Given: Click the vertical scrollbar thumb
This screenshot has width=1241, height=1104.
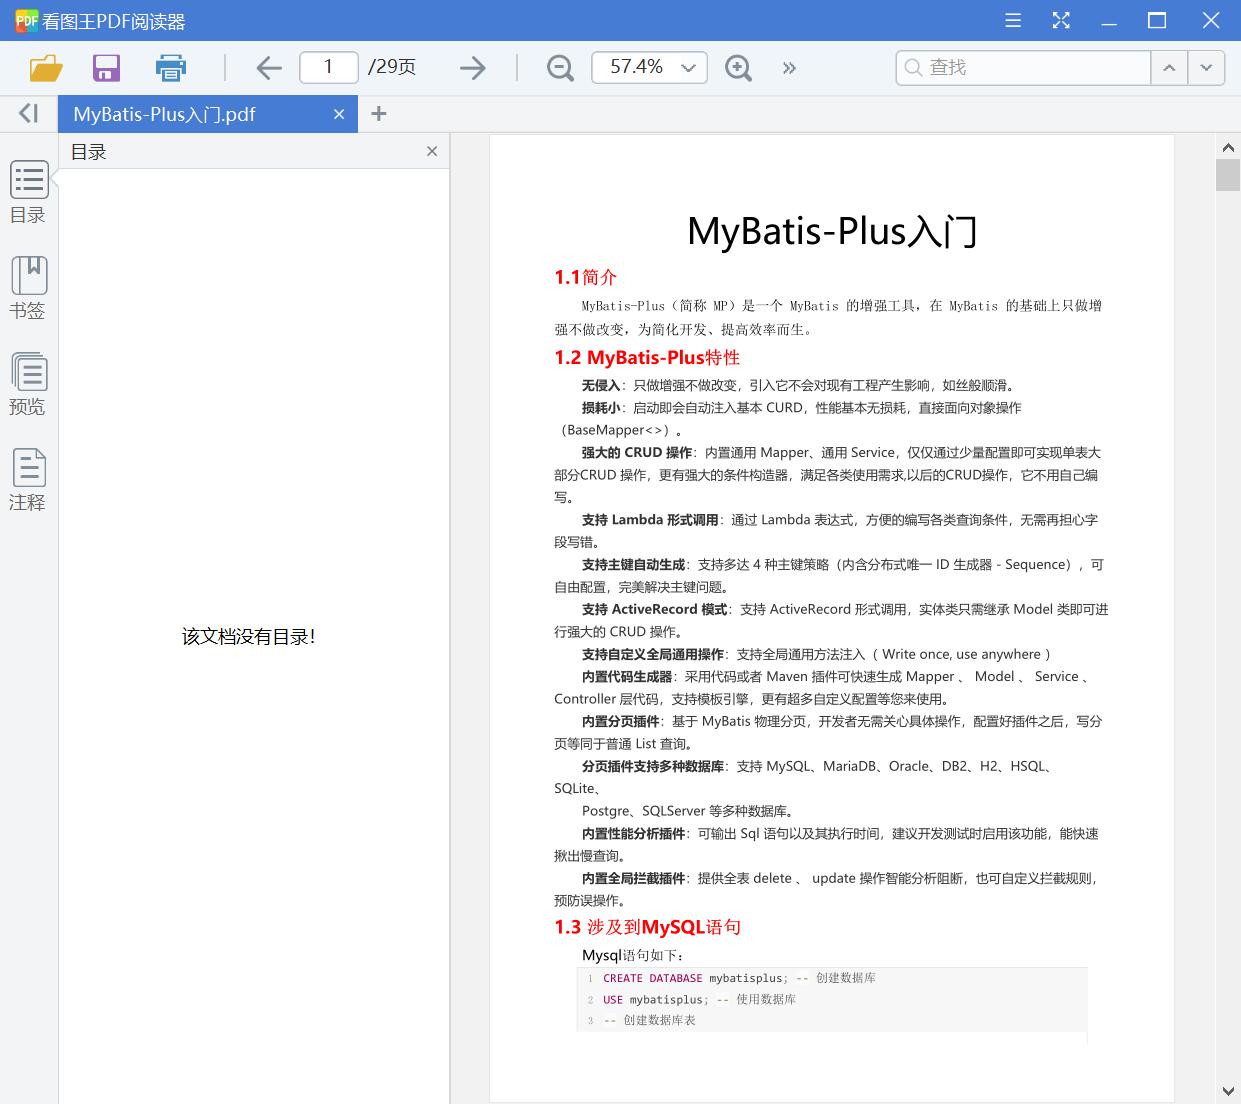Looking at the screenshot, I should pos(1228,174).
